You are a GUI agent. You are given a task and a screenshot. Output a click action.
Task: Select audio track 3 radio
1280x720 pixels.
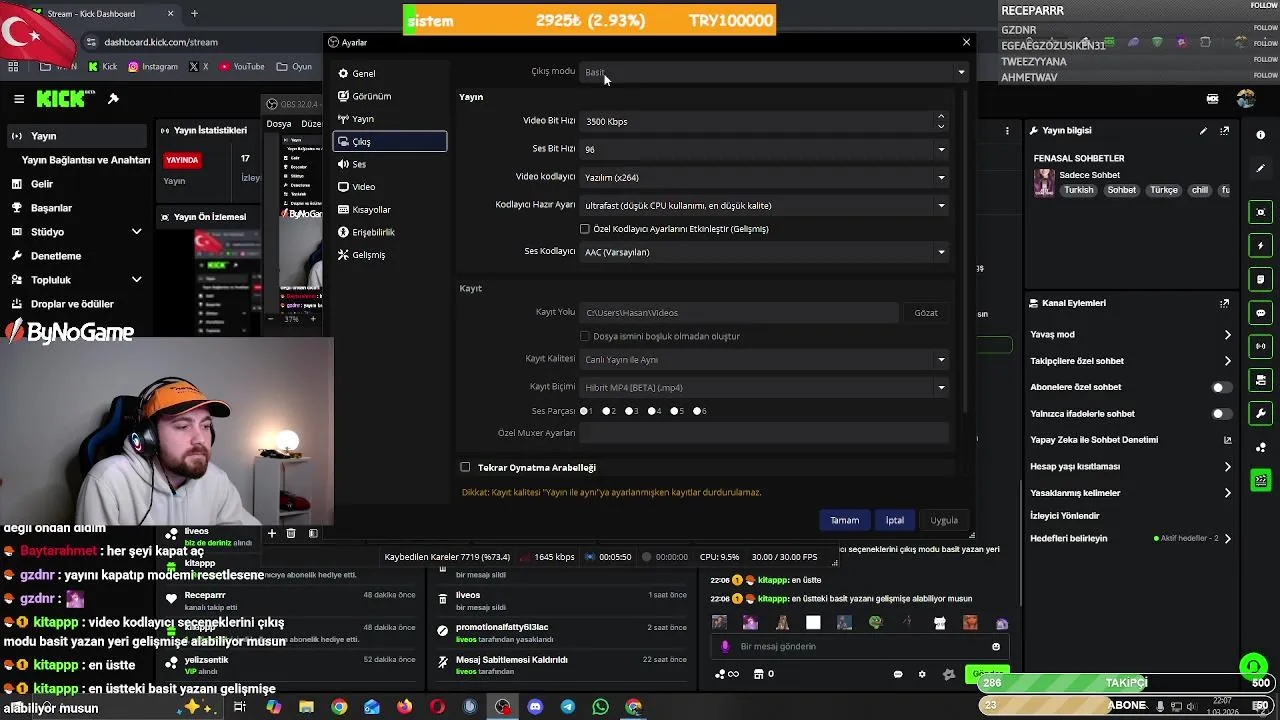(x=629, y=411)
